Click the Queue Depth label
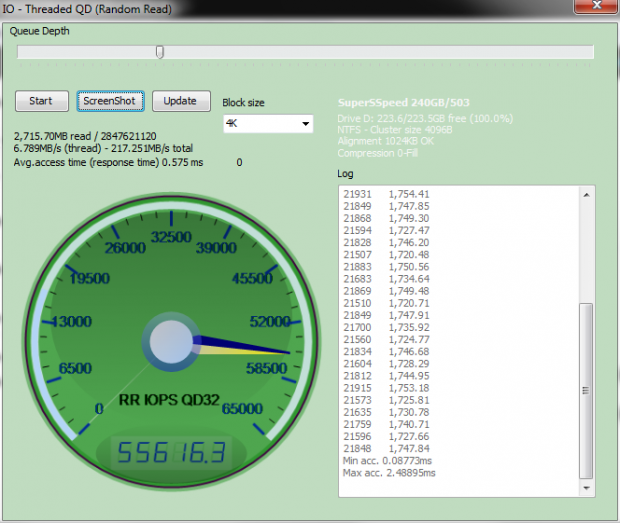This screenshot has width=620, height=523. [40, 31]
